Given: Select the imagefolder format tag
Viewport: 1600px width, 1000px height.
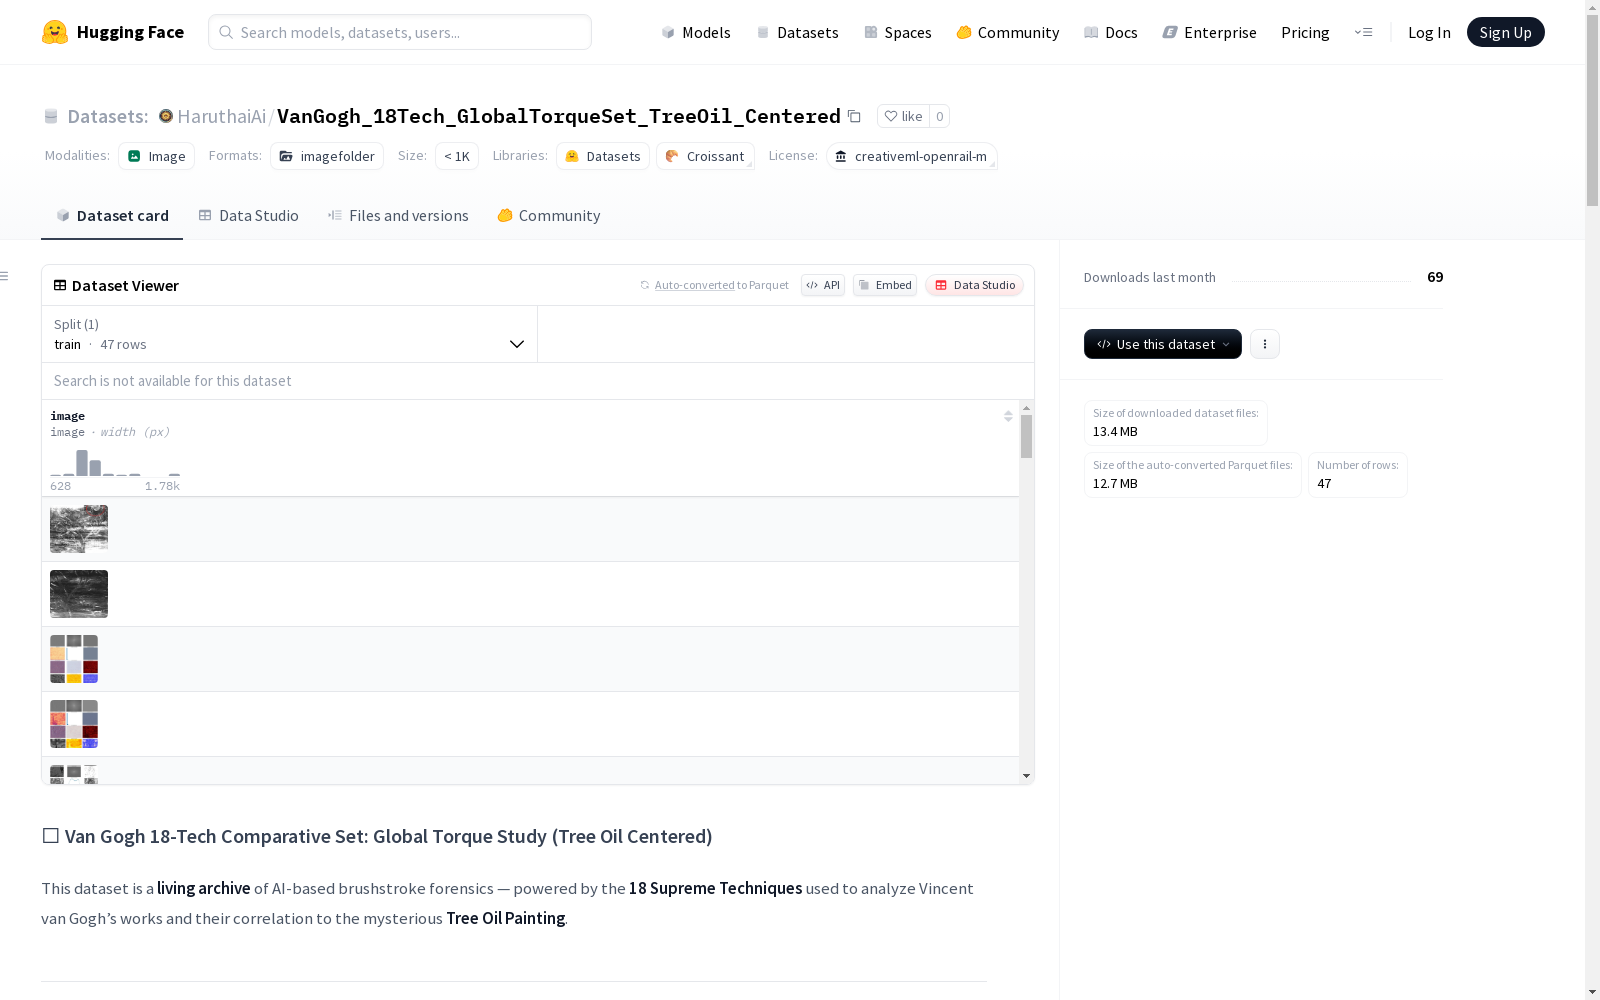Looking at the screenshot, I should [x=327, y=156].
